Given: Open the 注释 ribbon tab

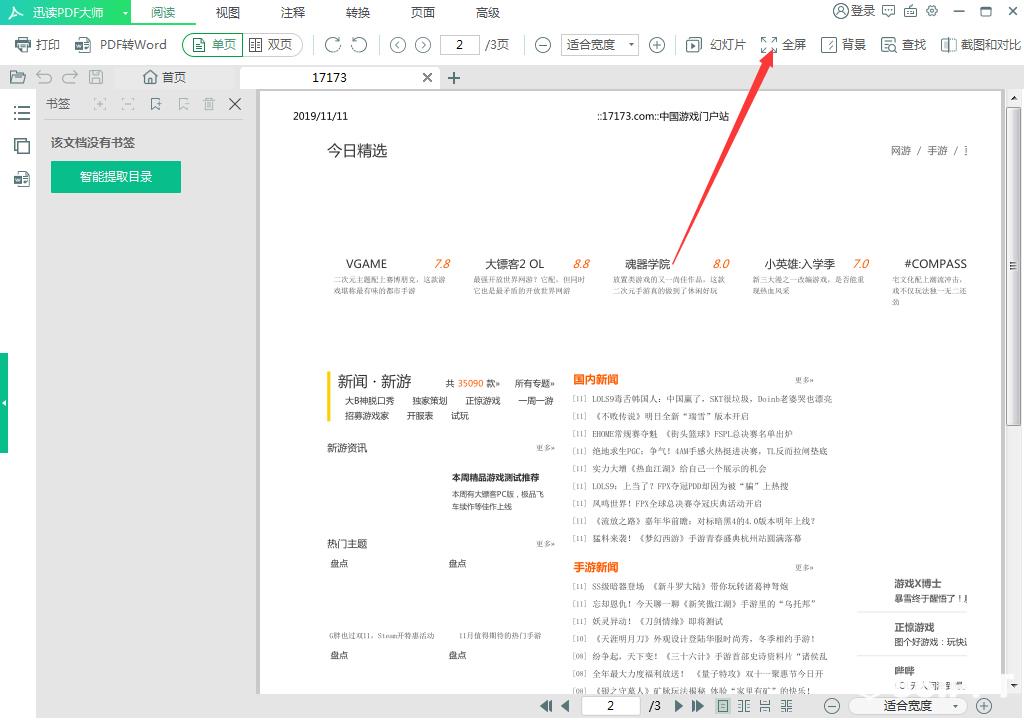Looking at the screenshot, I should (293, 12).
